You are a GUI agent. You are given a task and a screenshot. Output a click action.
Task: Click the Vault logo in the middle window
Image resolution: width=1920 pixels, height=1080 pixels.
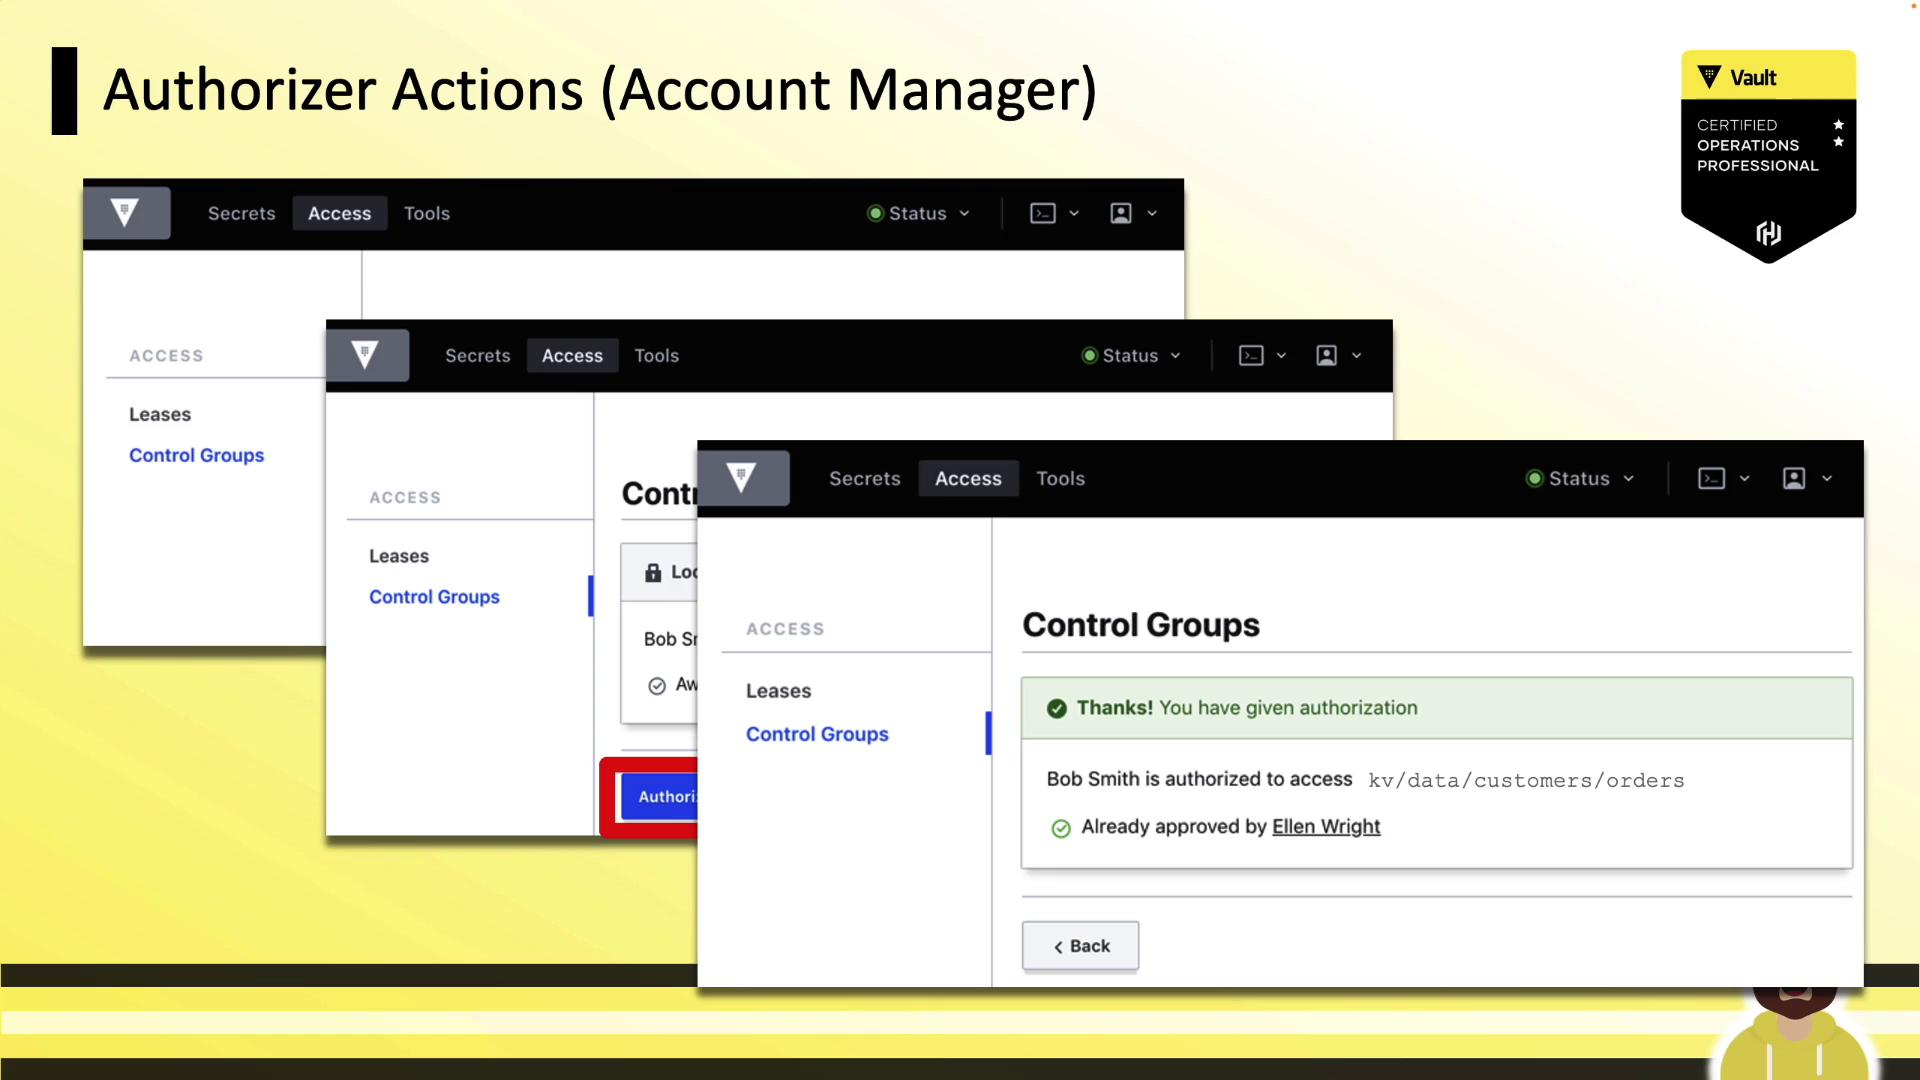point(366,355)
